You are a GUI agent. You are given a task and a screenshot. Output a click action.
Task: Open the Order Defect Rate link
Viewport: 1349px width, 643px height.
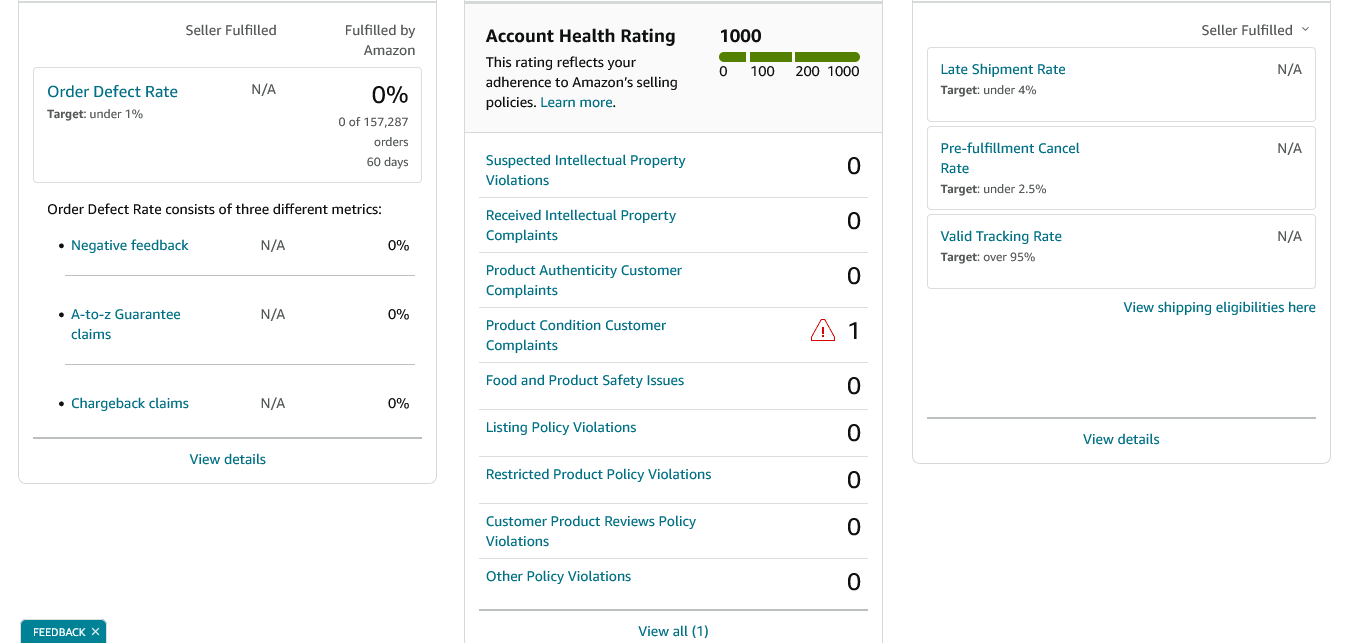click(x=112, y=91)
